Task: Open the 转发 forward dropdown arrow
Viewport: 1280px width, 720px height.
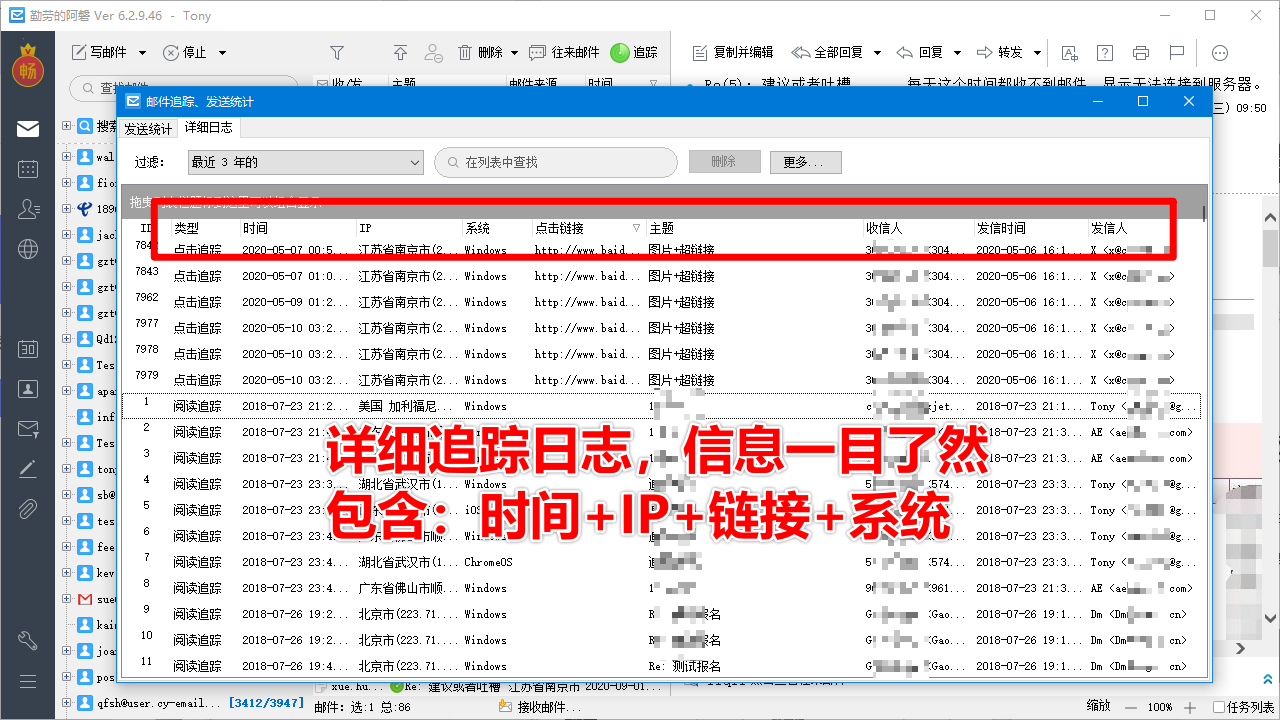Action: pos(1037,53)
